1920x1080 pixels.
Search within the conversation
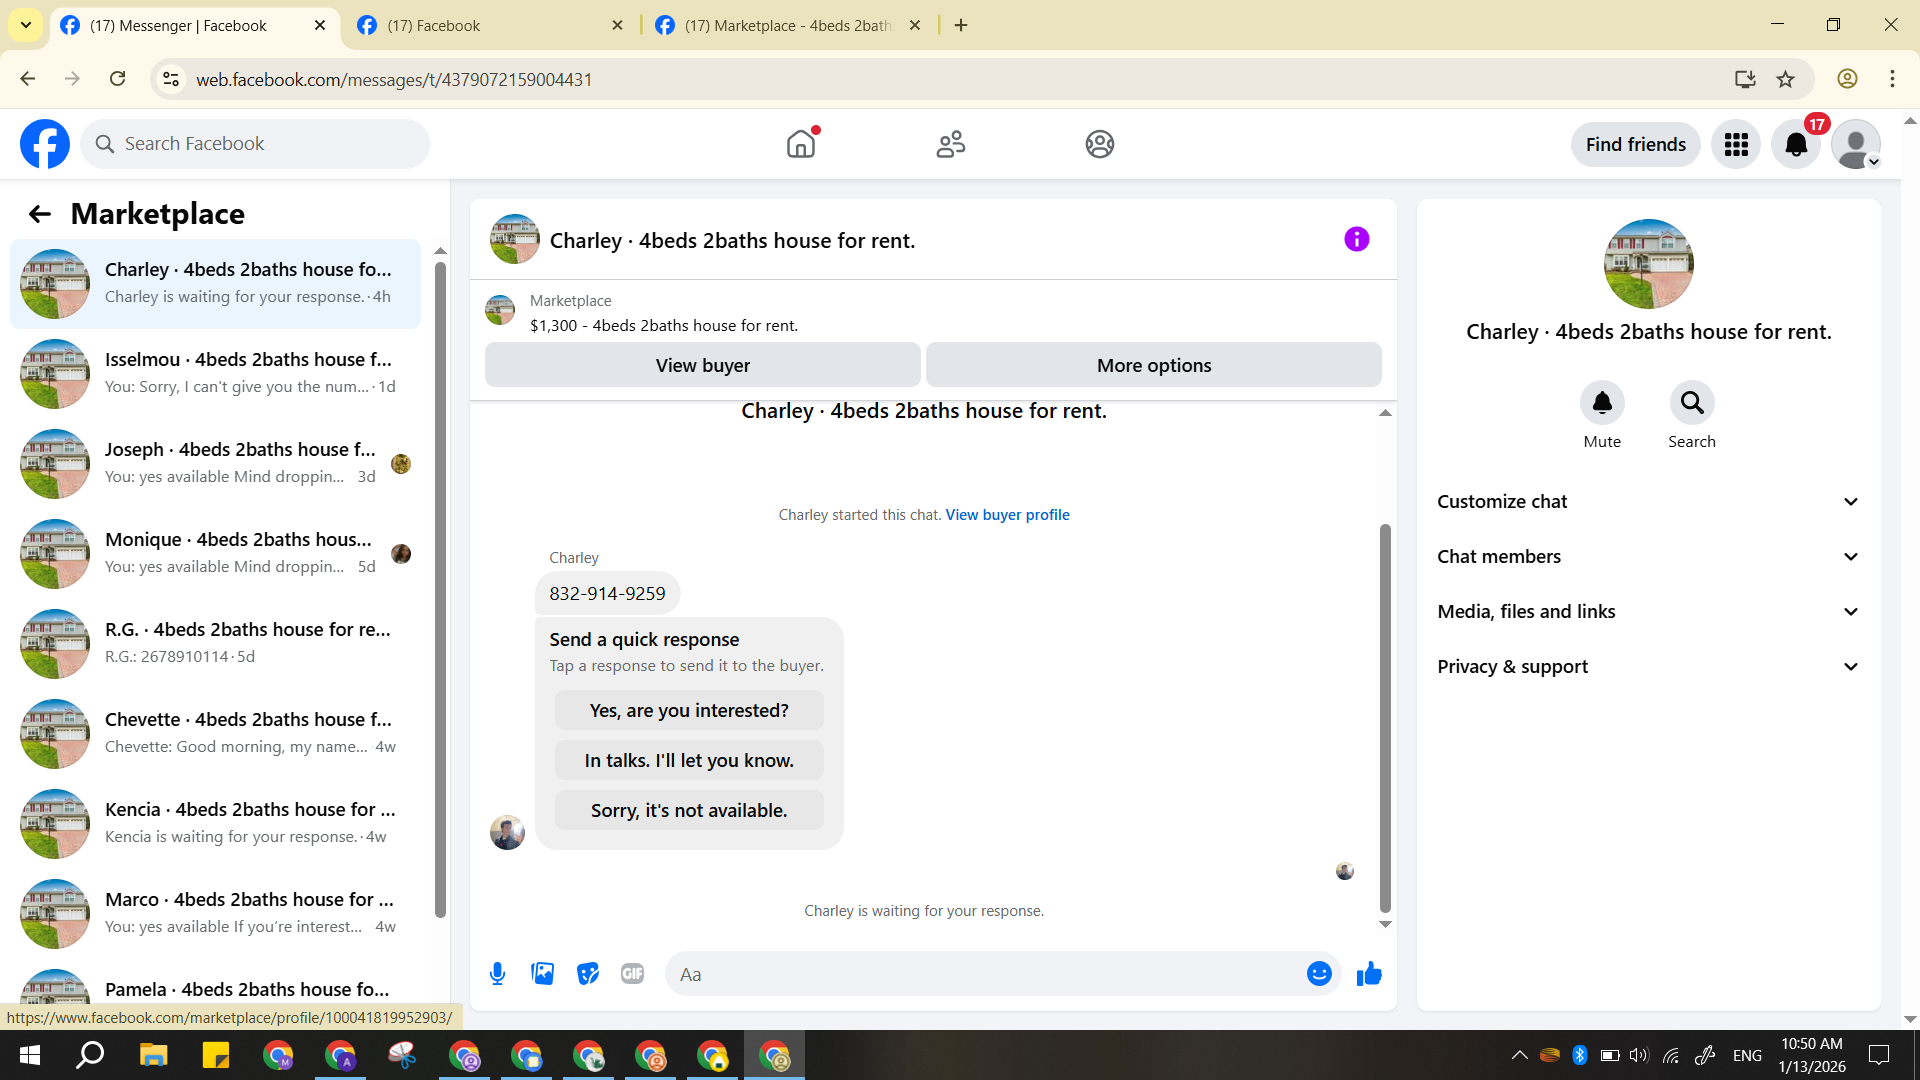pyautogui.click(x=1691, y=403)
